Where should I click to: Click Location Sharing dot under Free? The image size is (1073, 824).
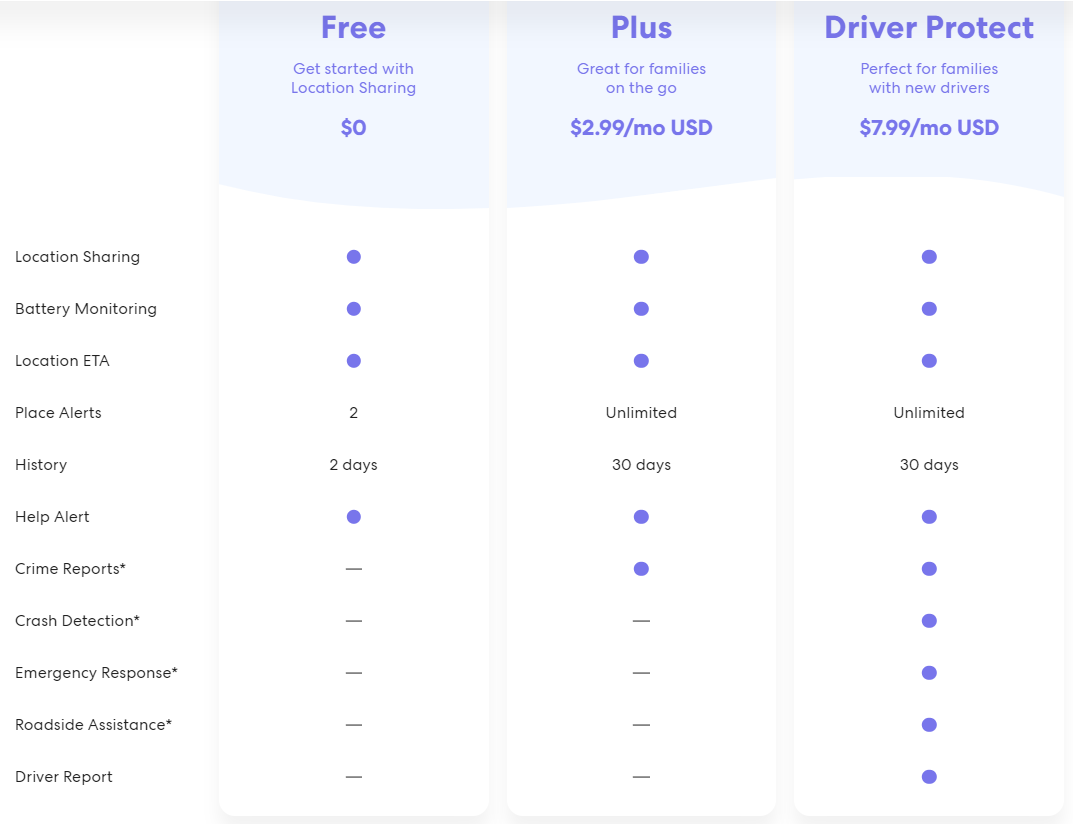[353, 257]
